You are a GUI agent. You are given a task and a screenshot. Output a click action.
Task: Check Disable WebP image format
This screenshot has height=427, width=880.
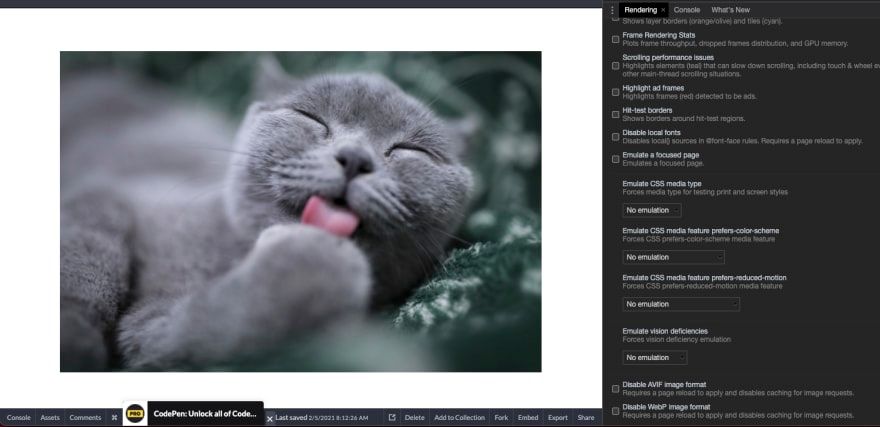point(616,411)
